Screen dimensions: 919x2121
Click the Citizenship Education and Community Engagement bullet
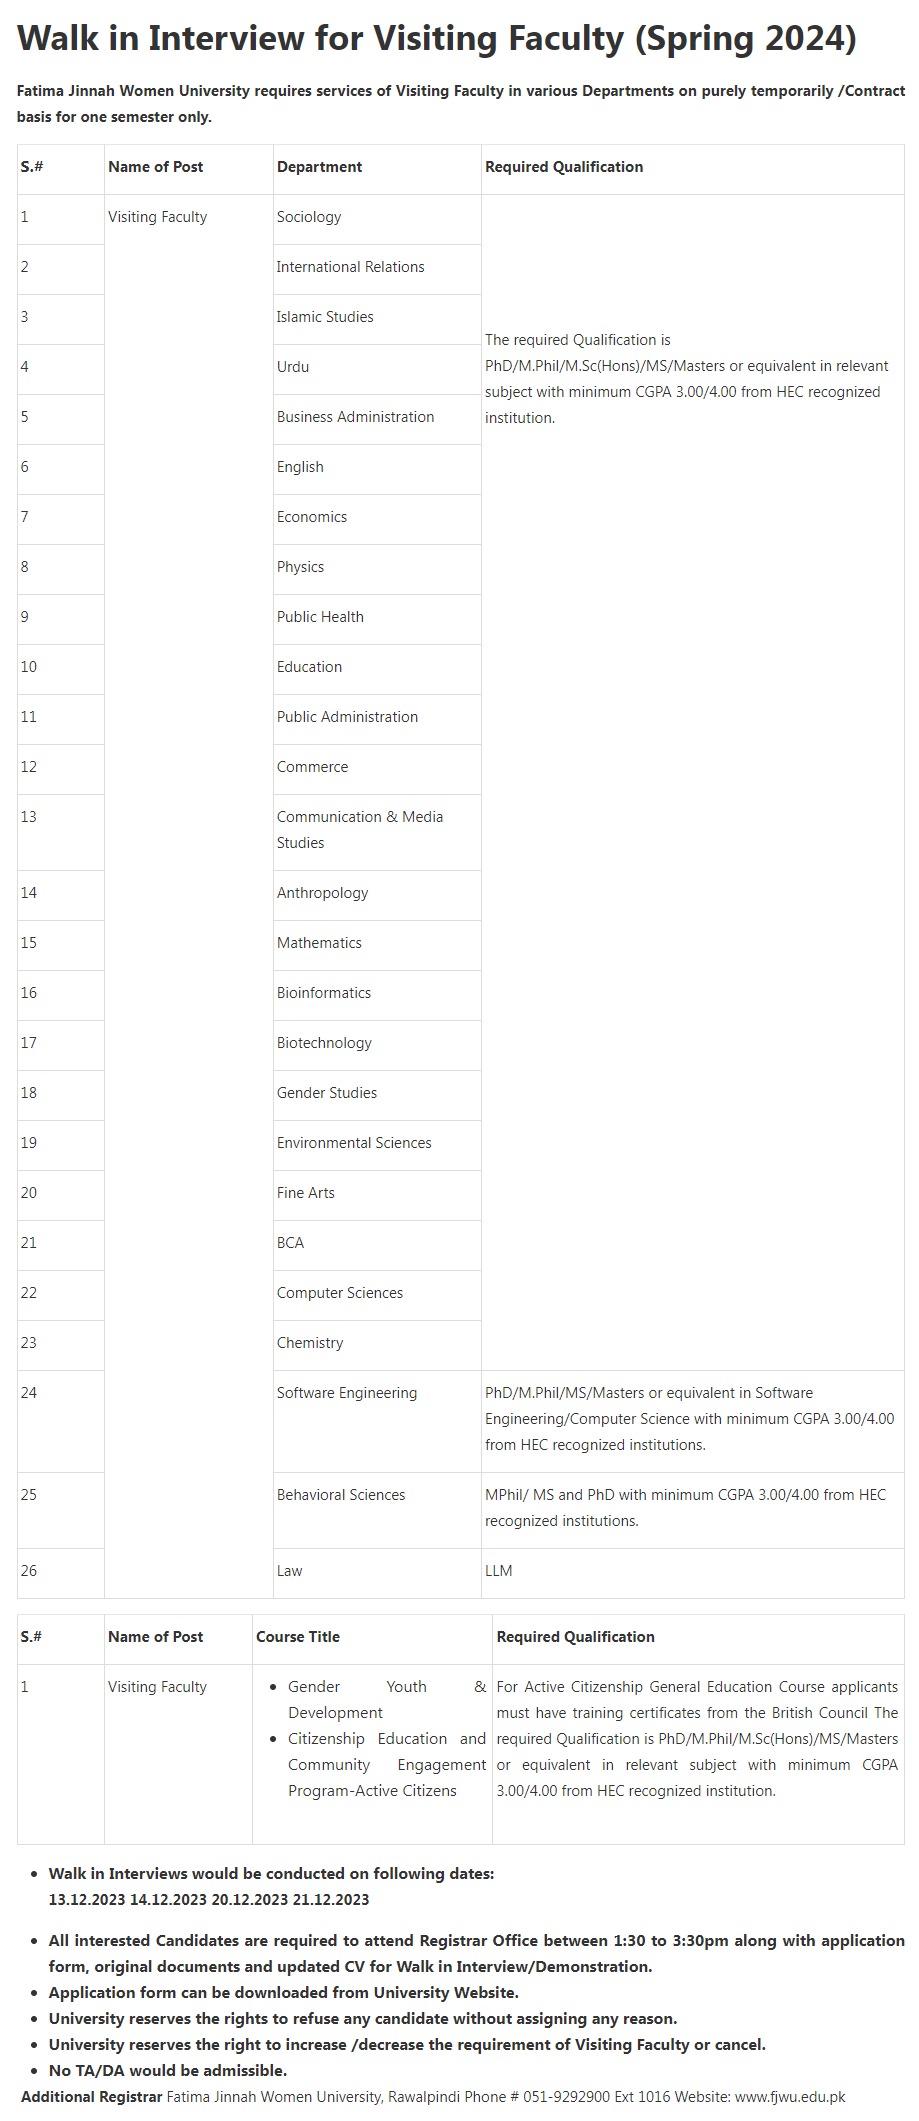click(x=386, y=1764)
